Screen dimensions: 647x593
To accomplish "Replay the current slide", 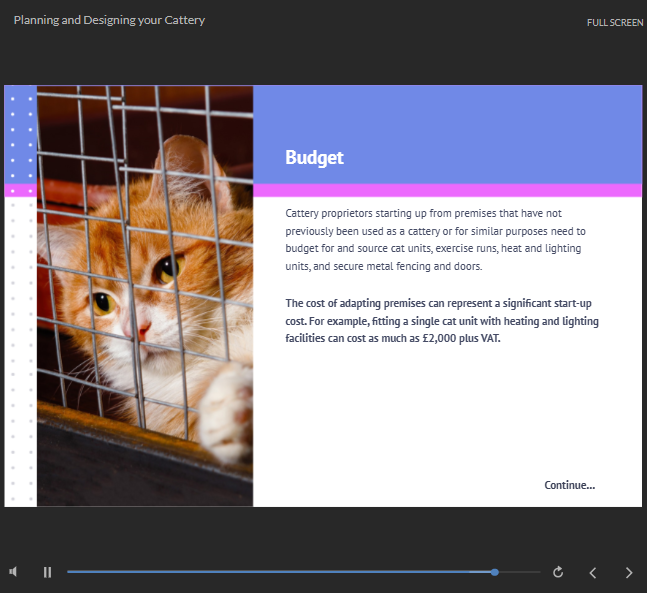I will (558, 572).
